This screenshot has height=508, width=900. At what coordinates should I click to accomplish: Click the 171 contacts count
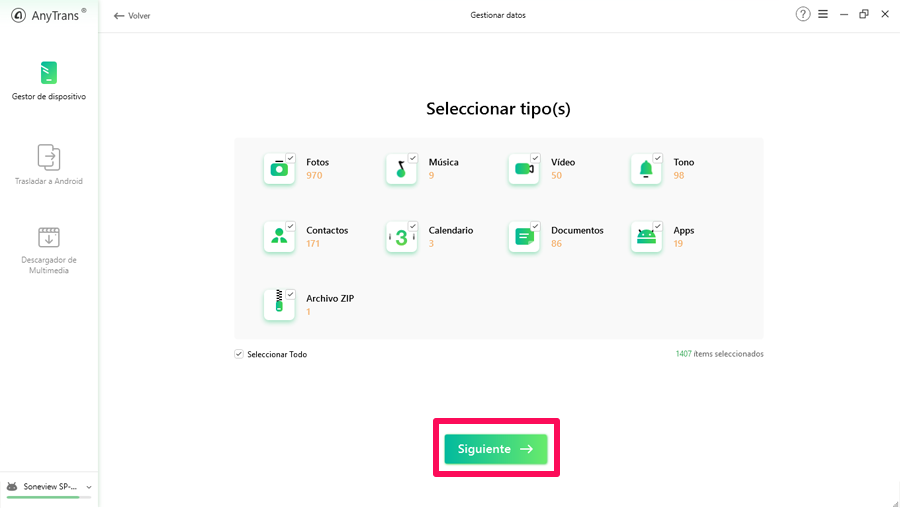[x=313, y=243]
